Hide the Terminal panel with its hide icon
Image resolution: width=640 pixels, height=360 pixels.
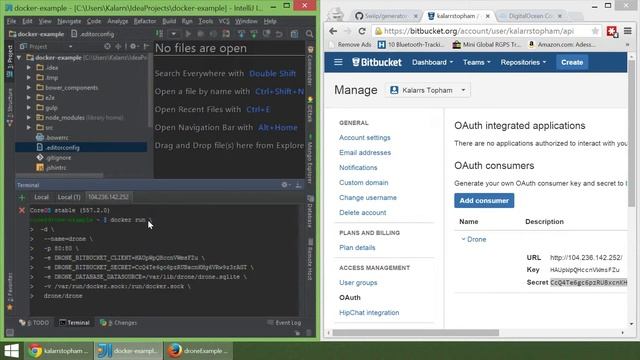click(298, 185)
